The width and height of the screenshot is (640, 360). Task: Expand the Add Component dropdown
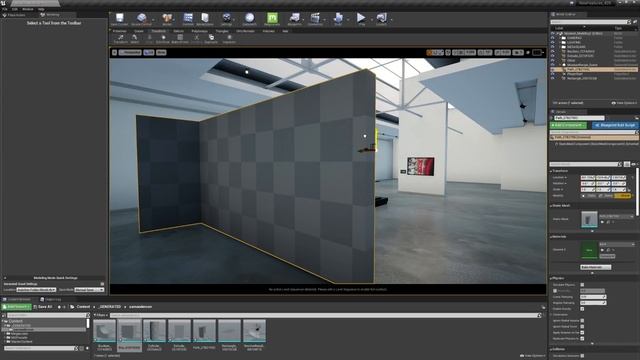point(568,125)
